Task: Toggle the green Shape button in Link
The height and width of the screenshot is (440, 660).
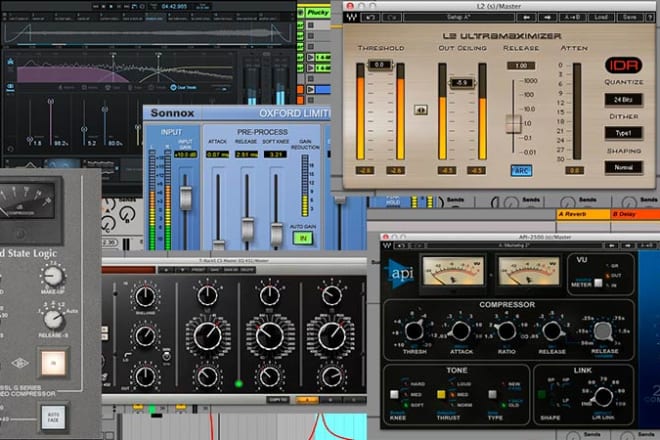Action: coord(542,394)
